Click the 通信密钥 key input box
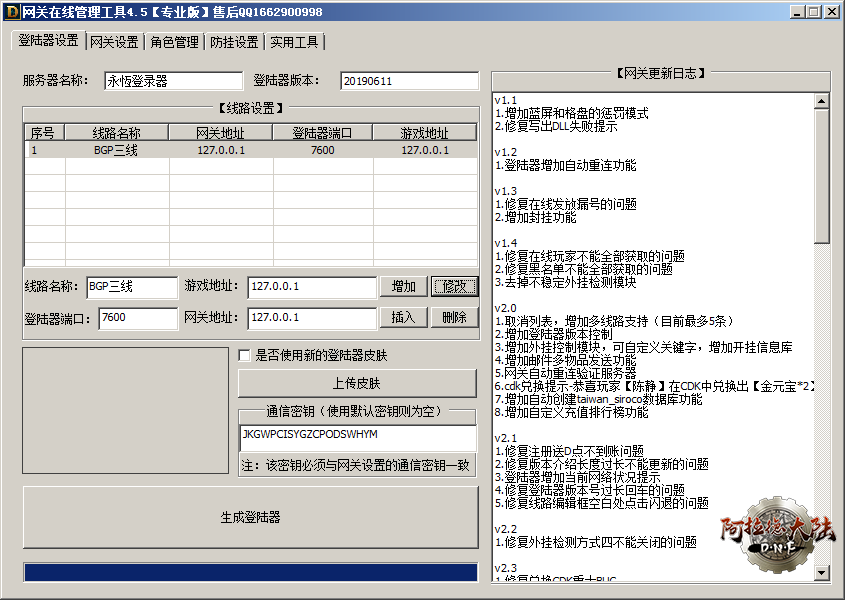 tap(356, 437)
